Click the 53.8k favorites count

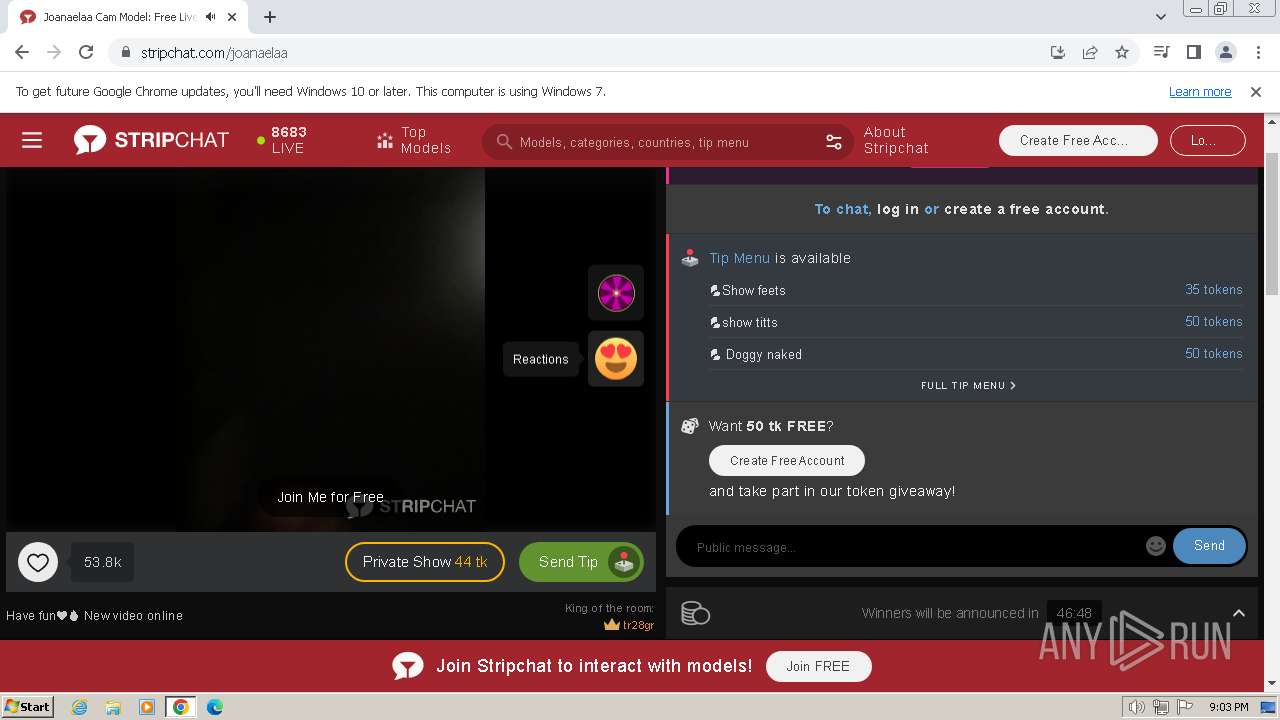(102, 562)
